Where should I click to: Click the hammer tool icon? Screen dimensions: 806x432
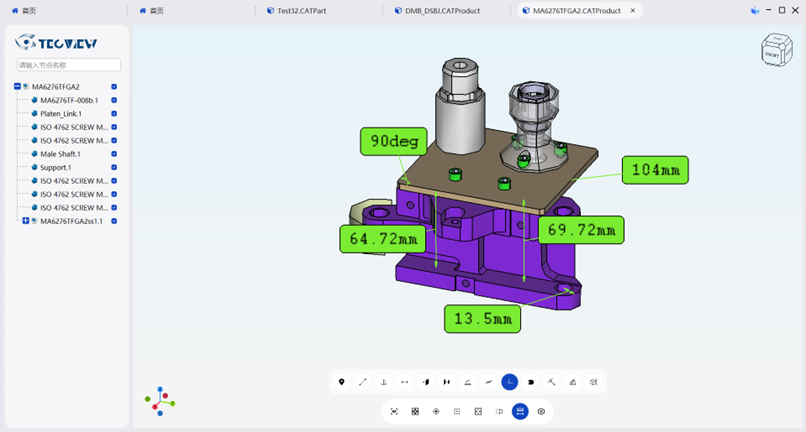tap(552, 382)
